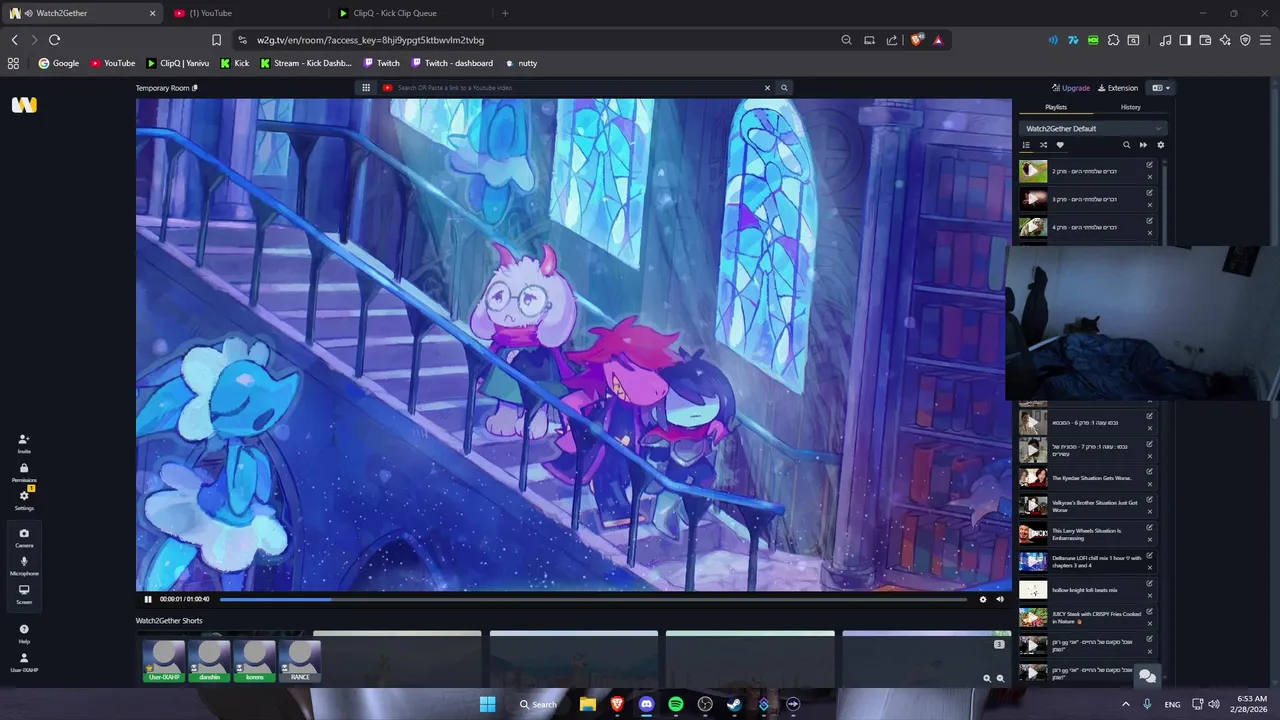This screenshot has width=1280, height=720.
Task: Remove Deltarune LOFI chill mix from playlist
Action: click(x=1150, y=568)
